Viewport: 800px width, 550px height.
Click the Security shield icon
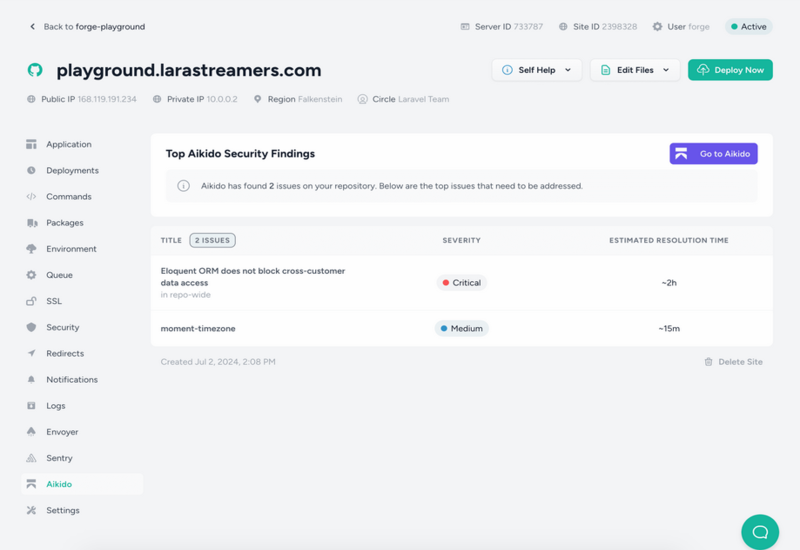pos(31,327)
